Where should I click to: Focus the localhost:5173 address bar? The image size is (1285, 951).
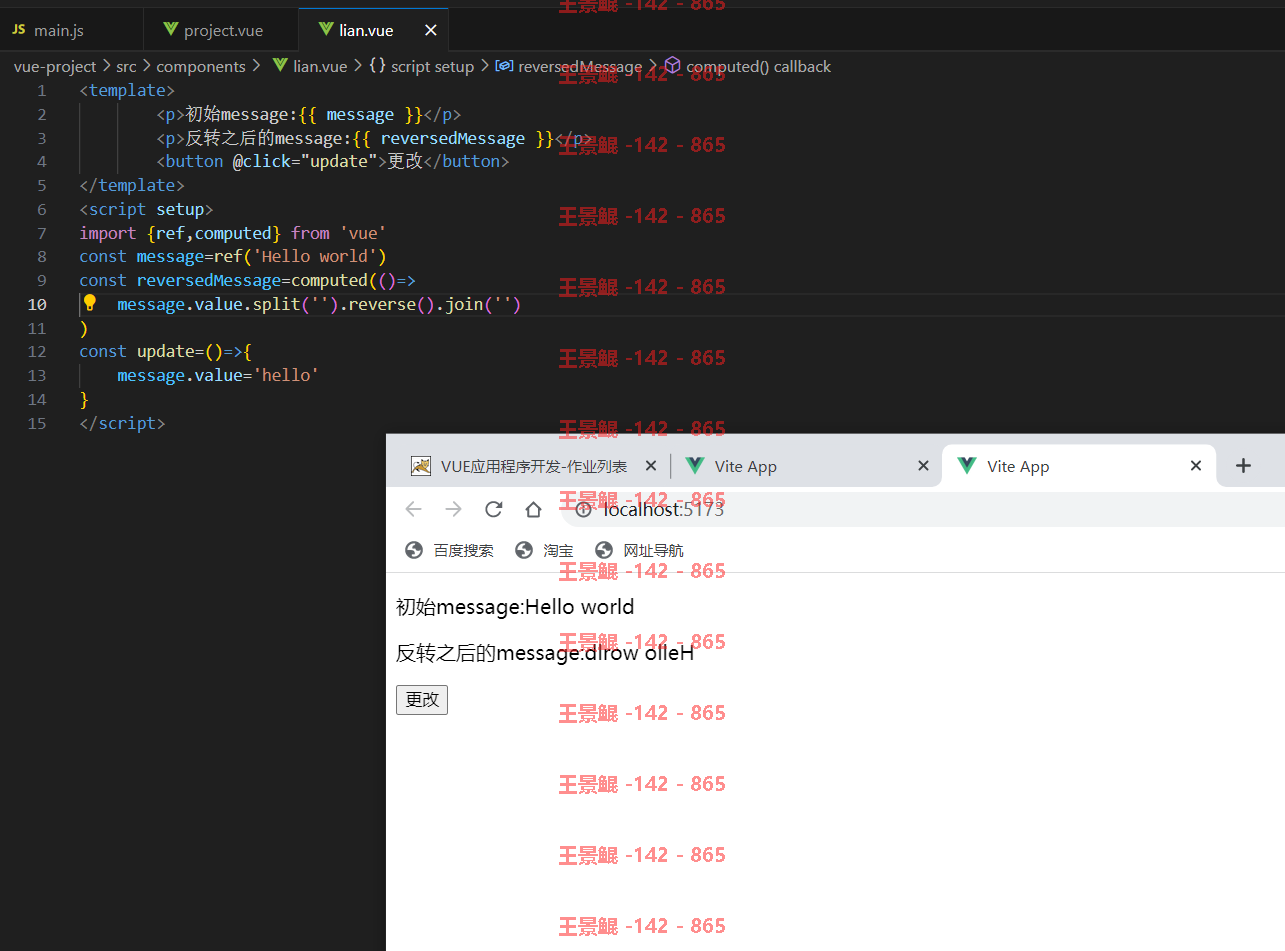click(925, 509)
